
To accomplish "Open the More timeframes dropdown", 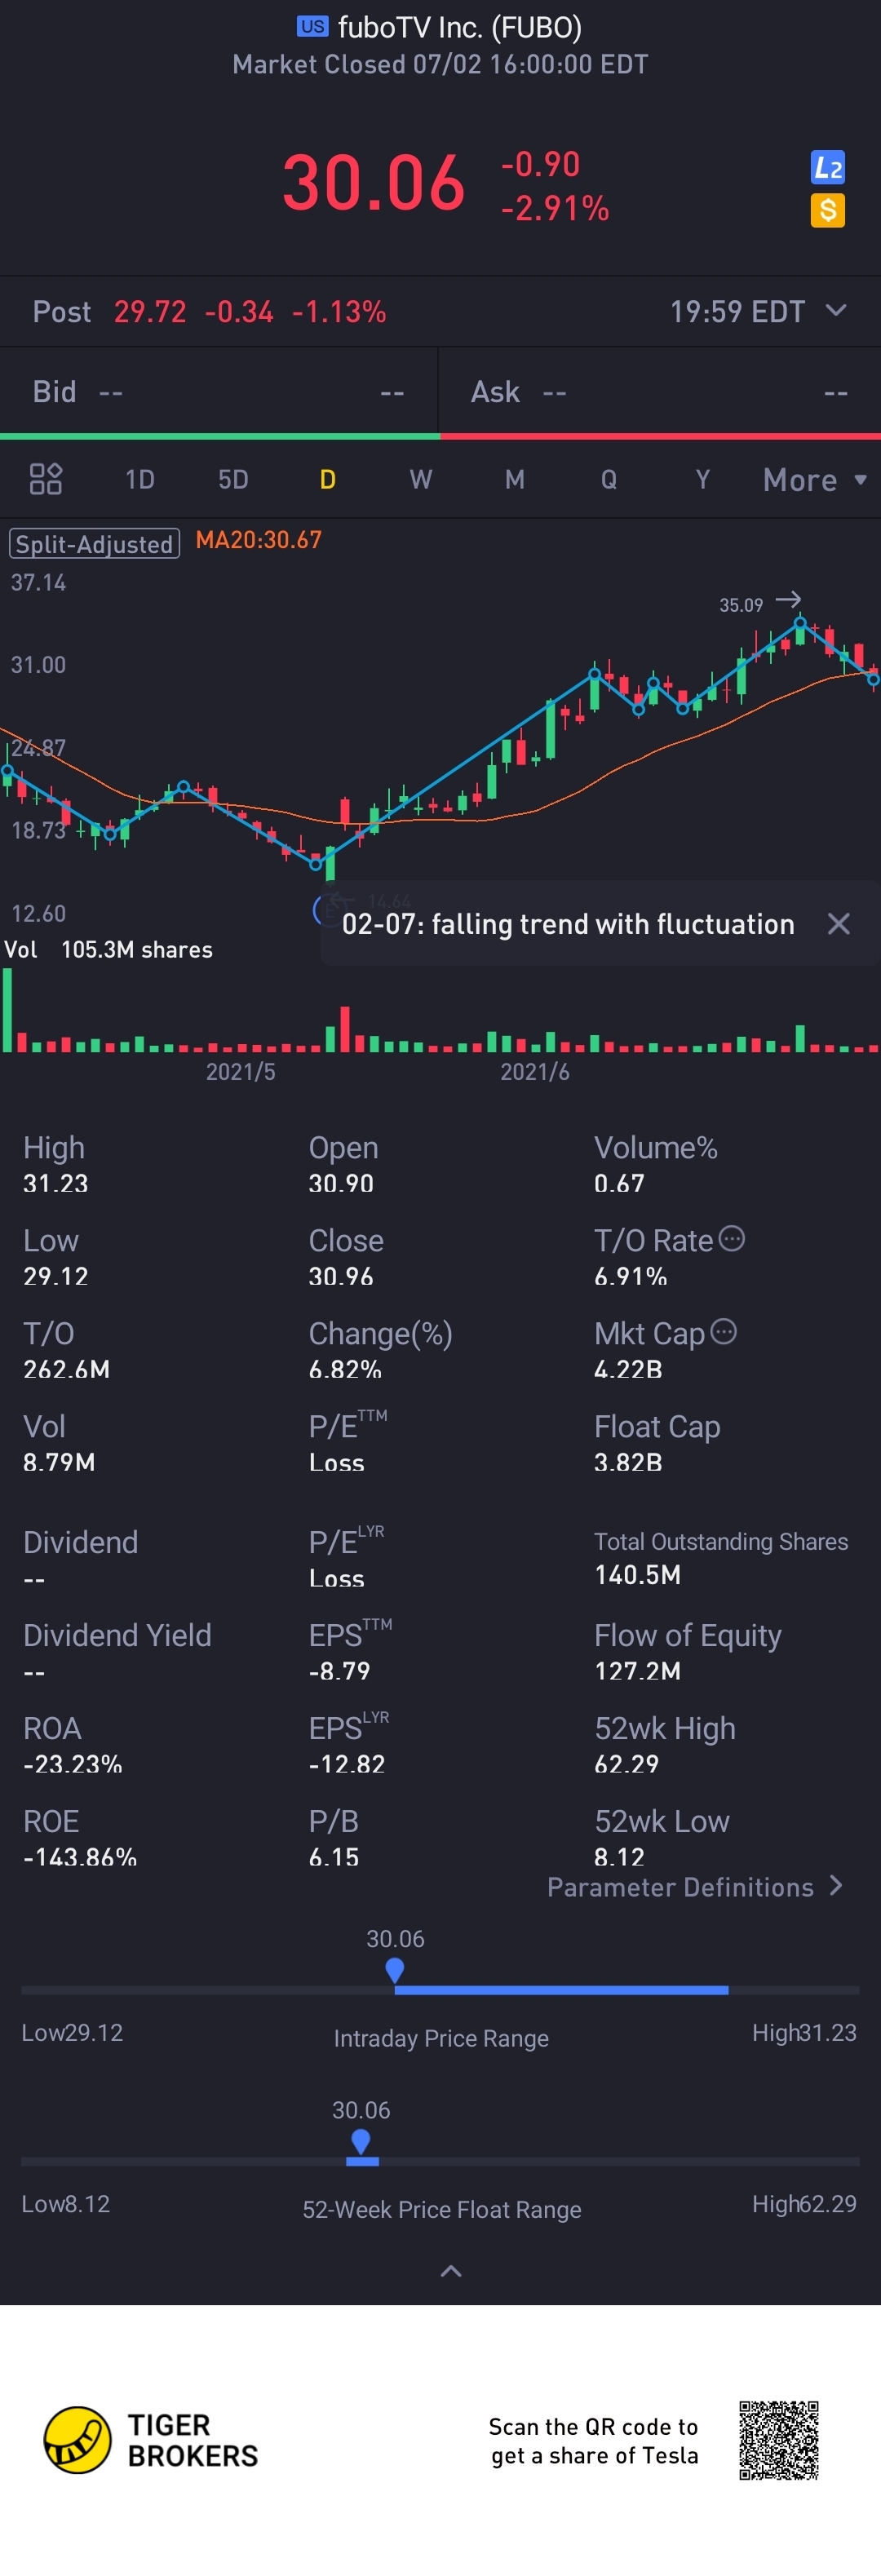I will tap(815, 480).
